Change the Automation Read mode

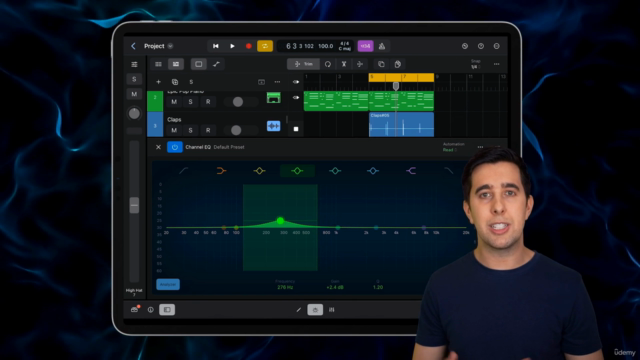click(x=450, y=150)
